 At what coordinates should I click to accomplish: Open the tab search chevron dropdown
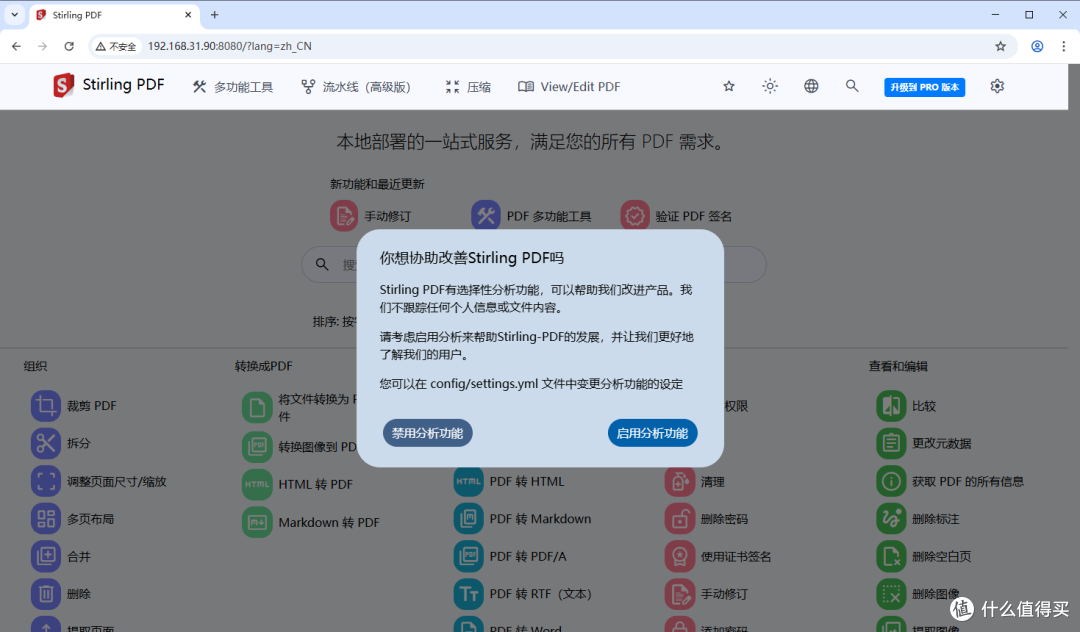coord(14,14)
